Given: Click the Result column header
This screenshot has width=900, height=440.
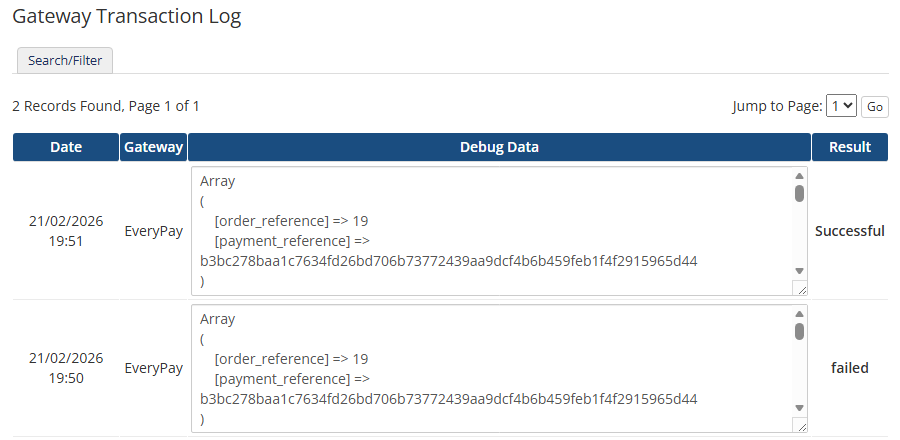Looking at the screenshot, I should (849, 147).
